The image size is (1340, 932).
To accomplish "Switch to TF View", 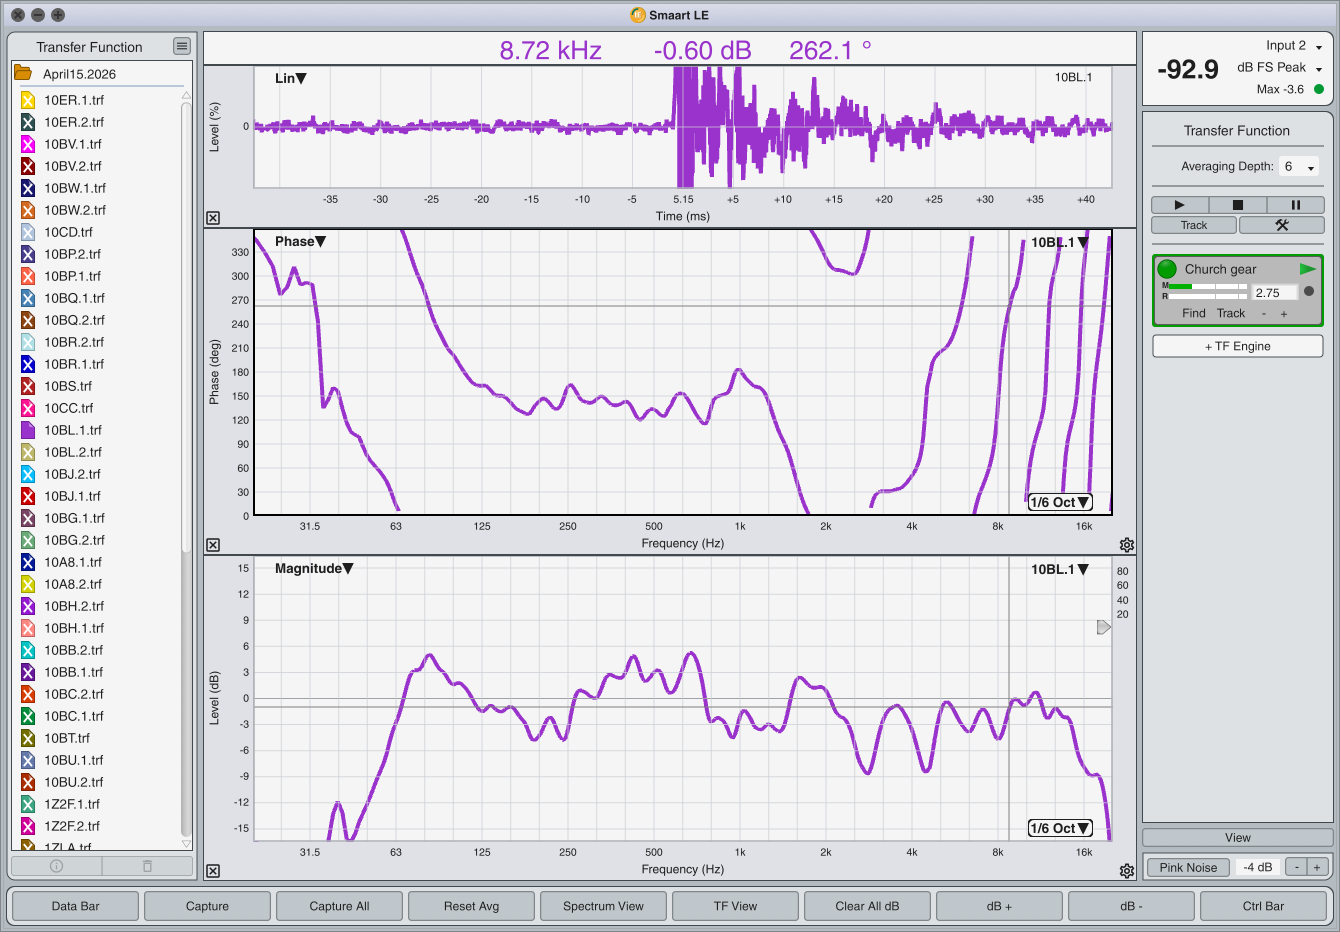I will point(735,906).
